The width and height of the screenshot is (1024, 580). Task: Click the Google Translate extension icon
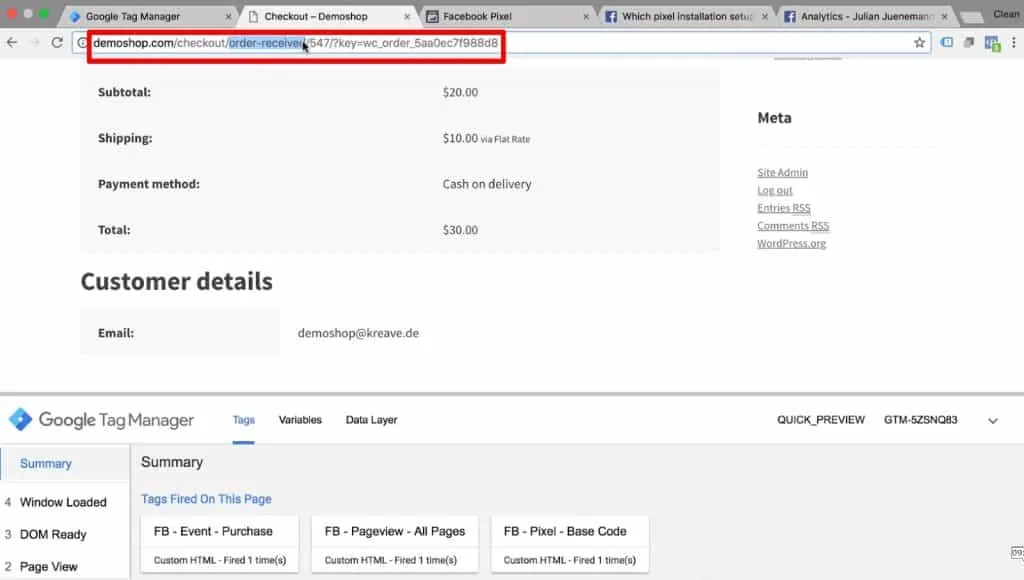pyautogui.click(x=992, y=43)
